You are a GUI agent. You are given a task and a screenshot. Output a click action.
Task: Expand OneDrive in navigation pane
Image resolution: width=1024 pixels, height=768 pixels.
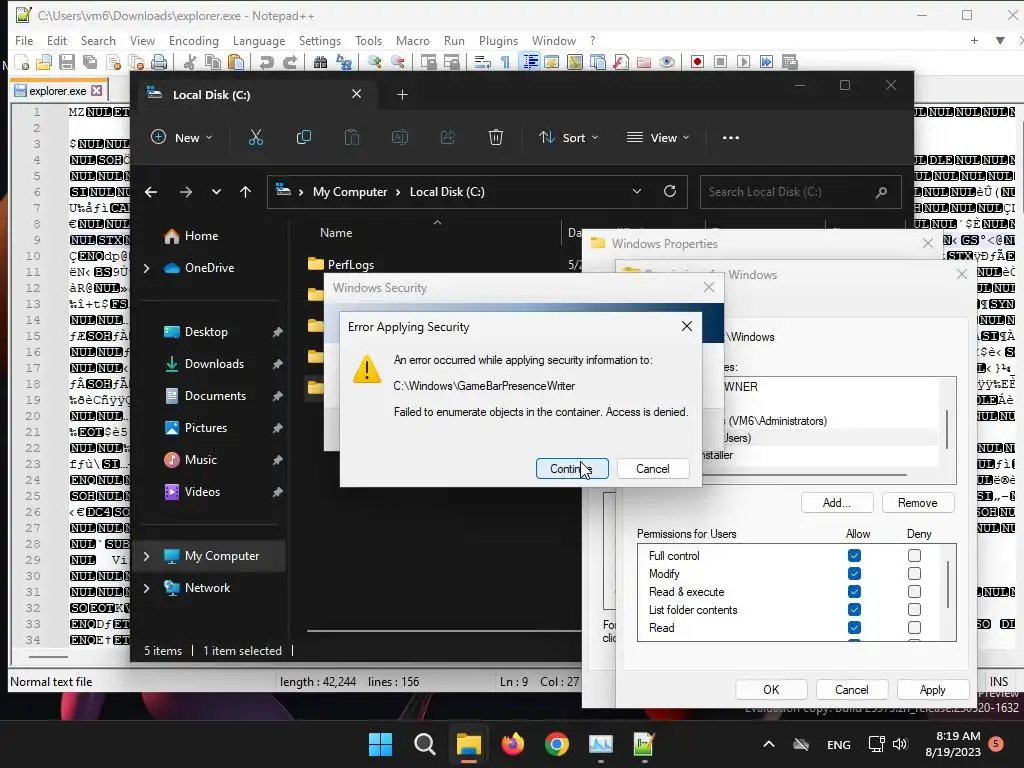tap(146, 268)
